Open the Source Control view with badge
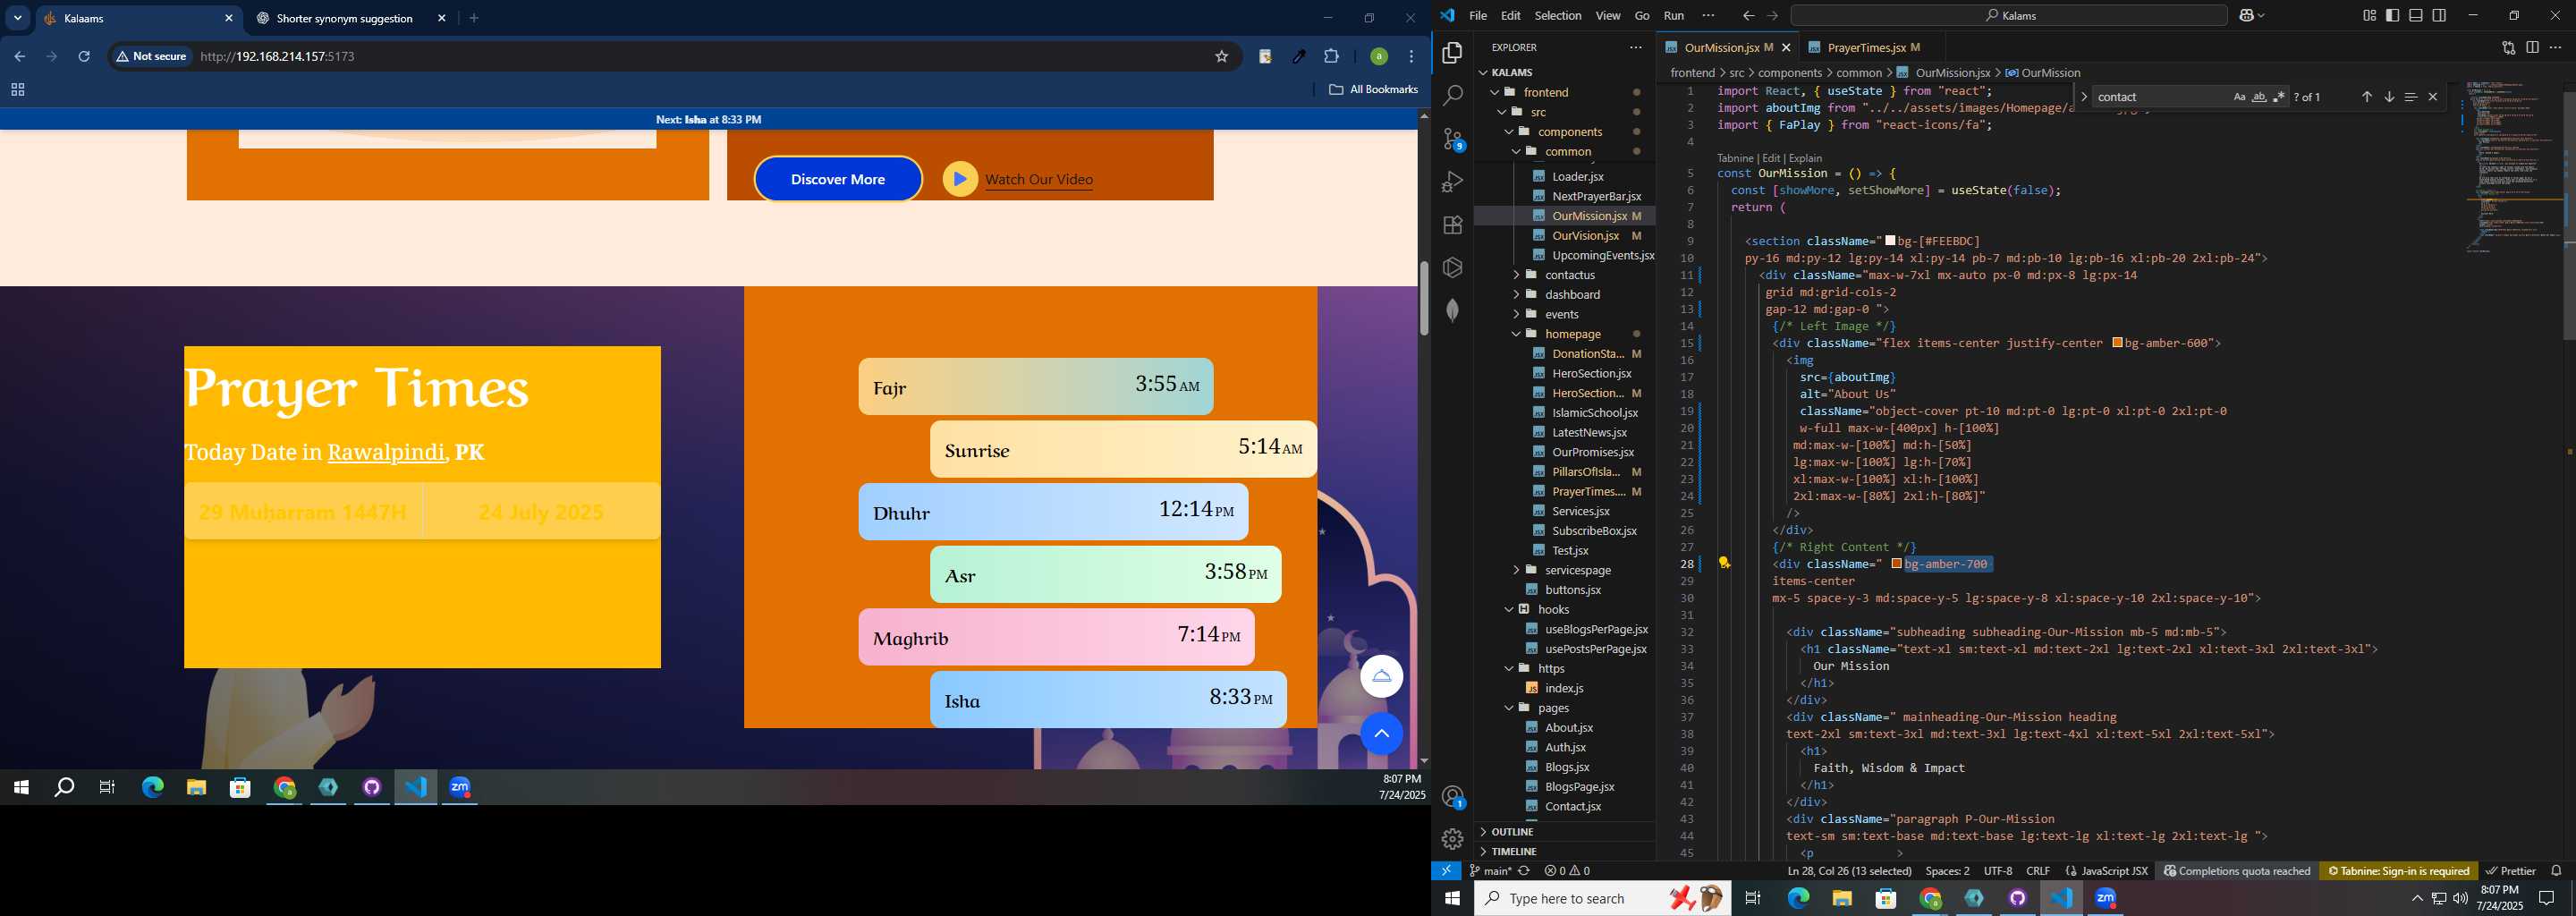2576x916 pixels. (x=1452, y=139)
